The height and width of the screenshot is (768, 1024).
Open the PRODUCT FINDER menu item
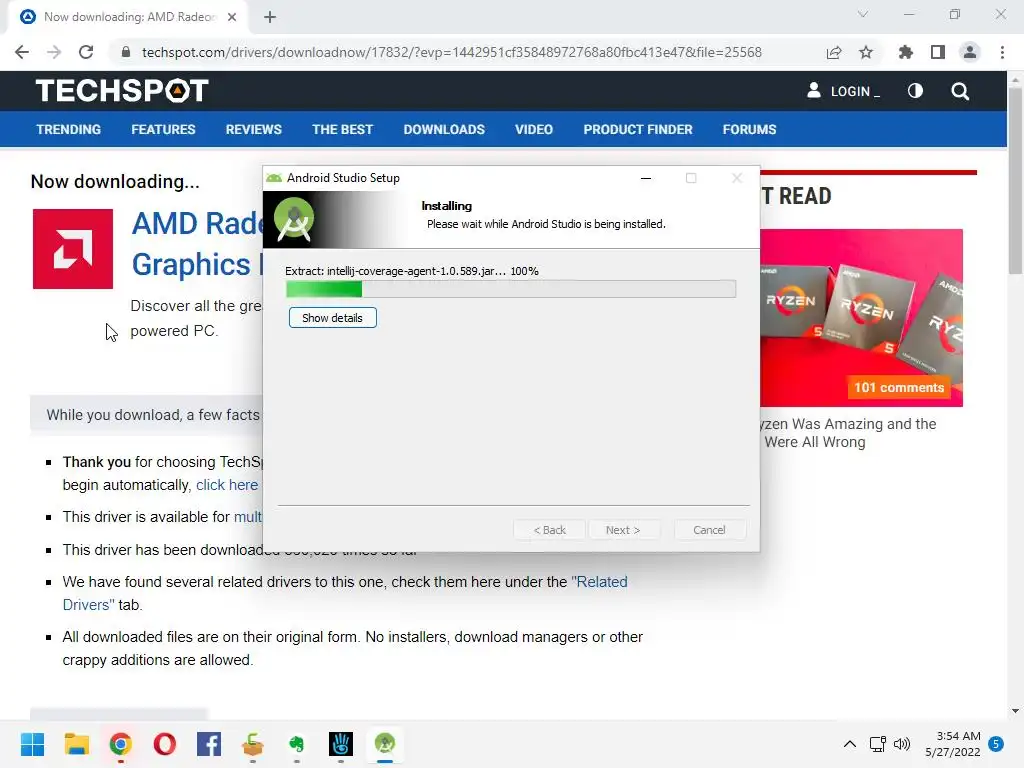pos(637,129)
